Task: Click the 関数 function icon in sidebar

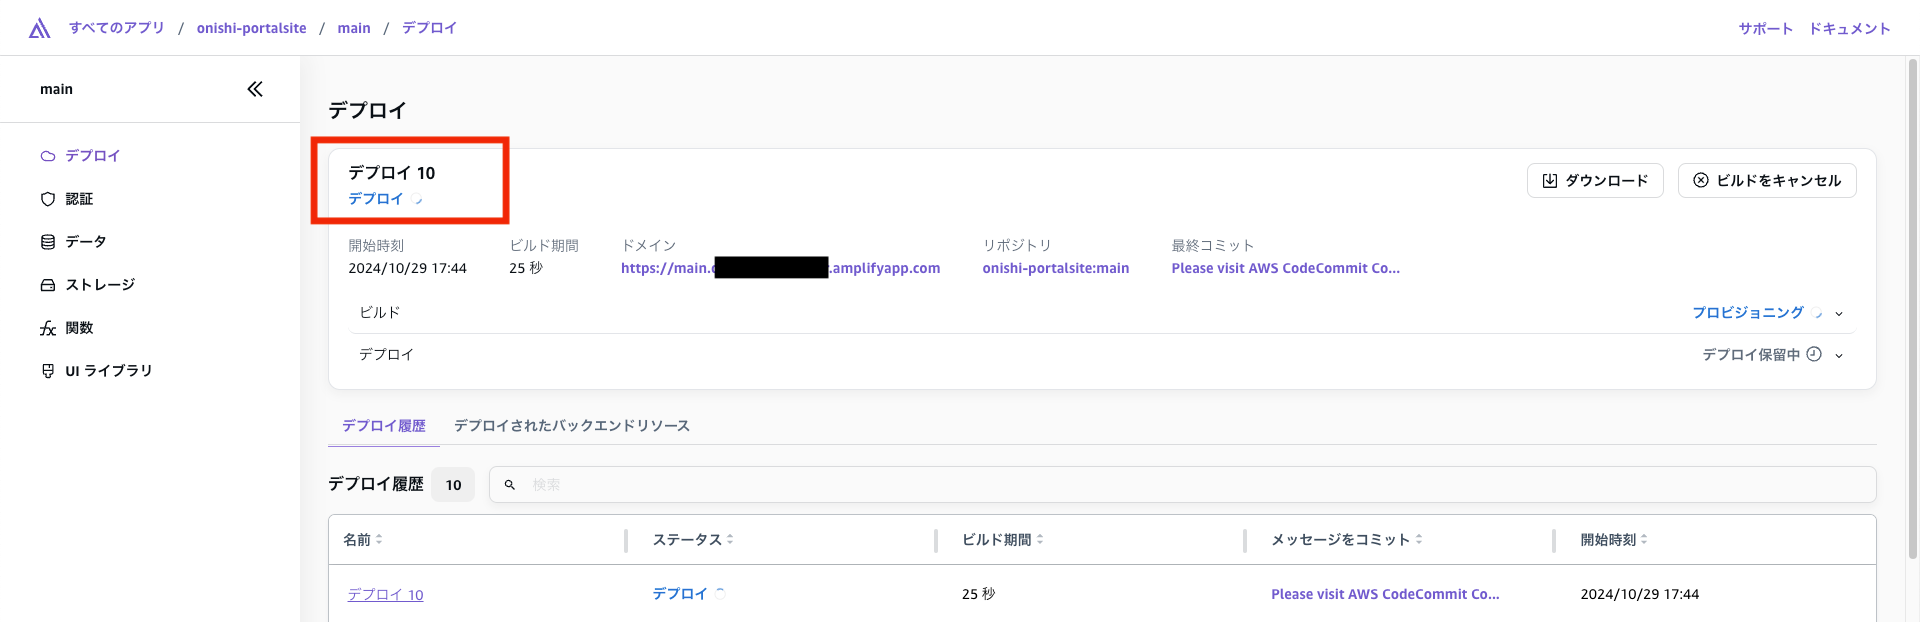Action: click(x=47, y=328)
